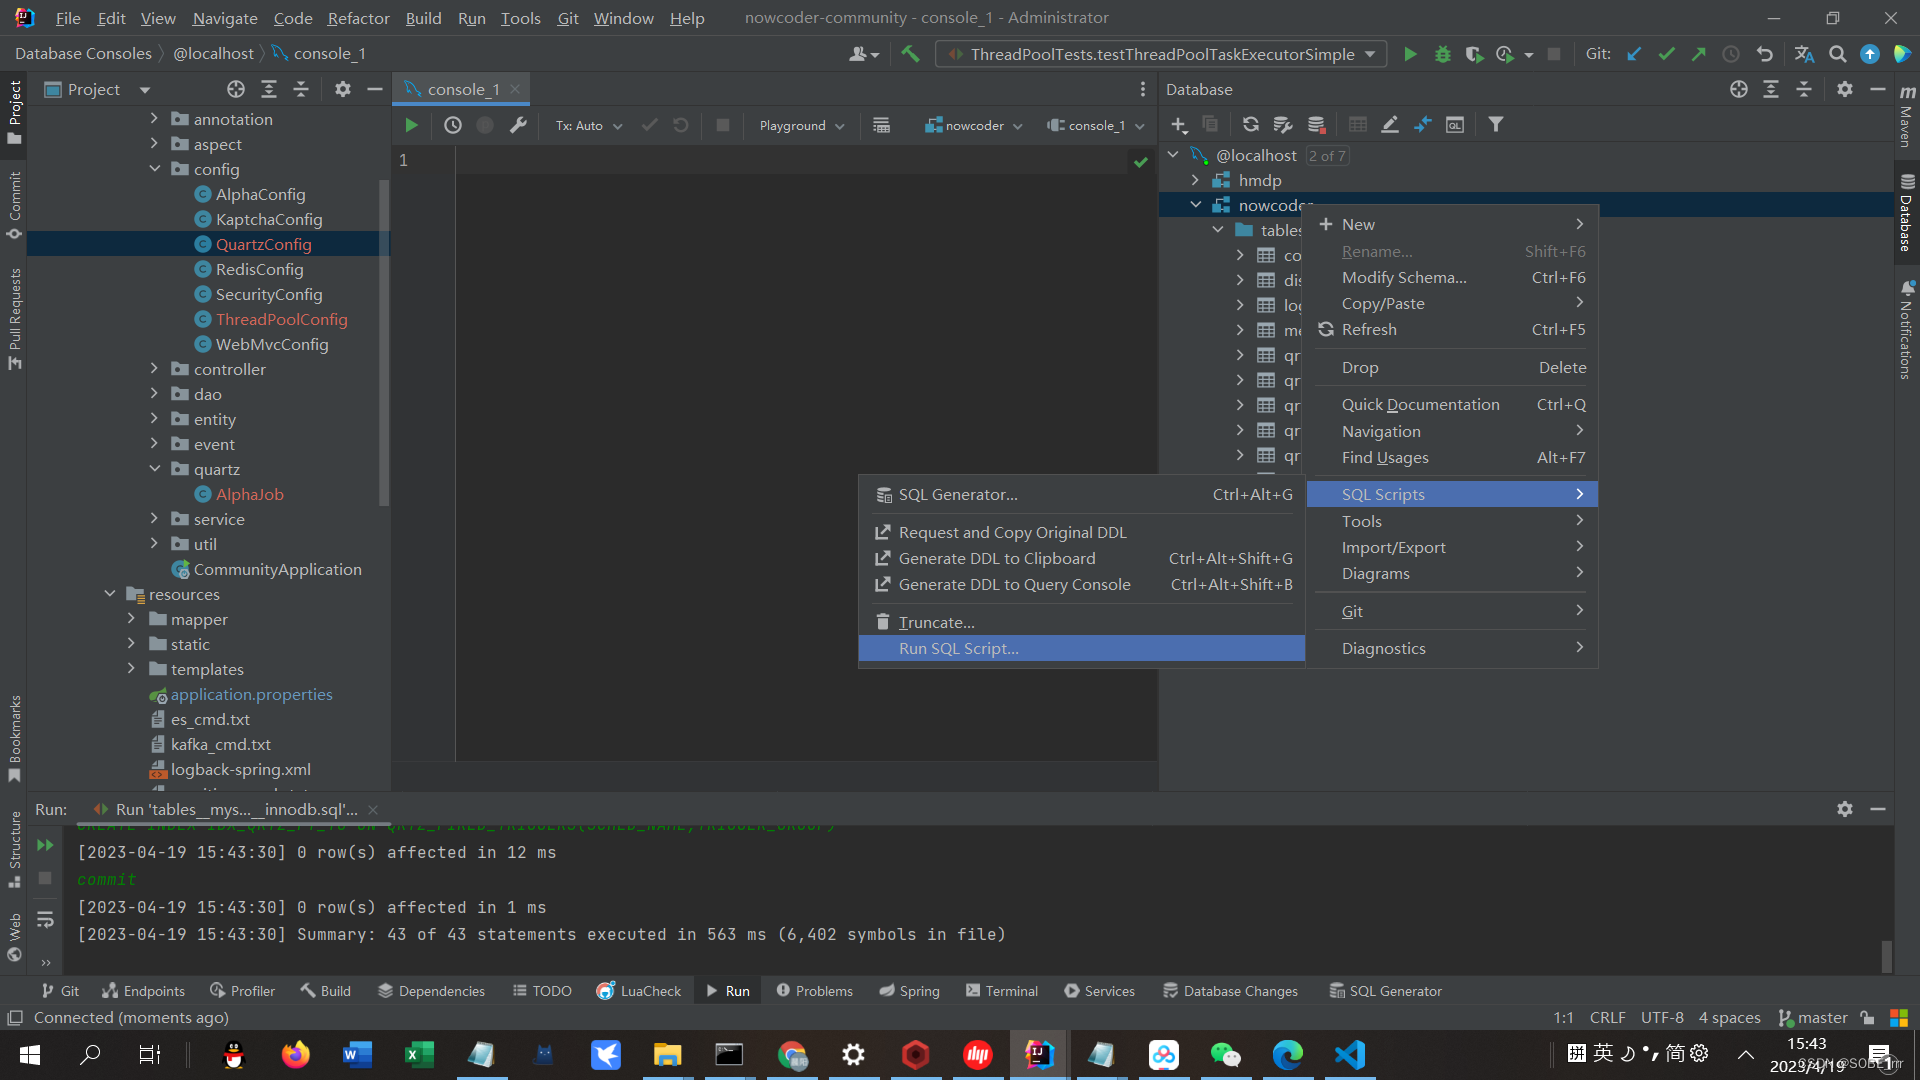Click the Run query green play button
The height and width of the screenshot is (1080, 1920).
(x=410, y=124)
